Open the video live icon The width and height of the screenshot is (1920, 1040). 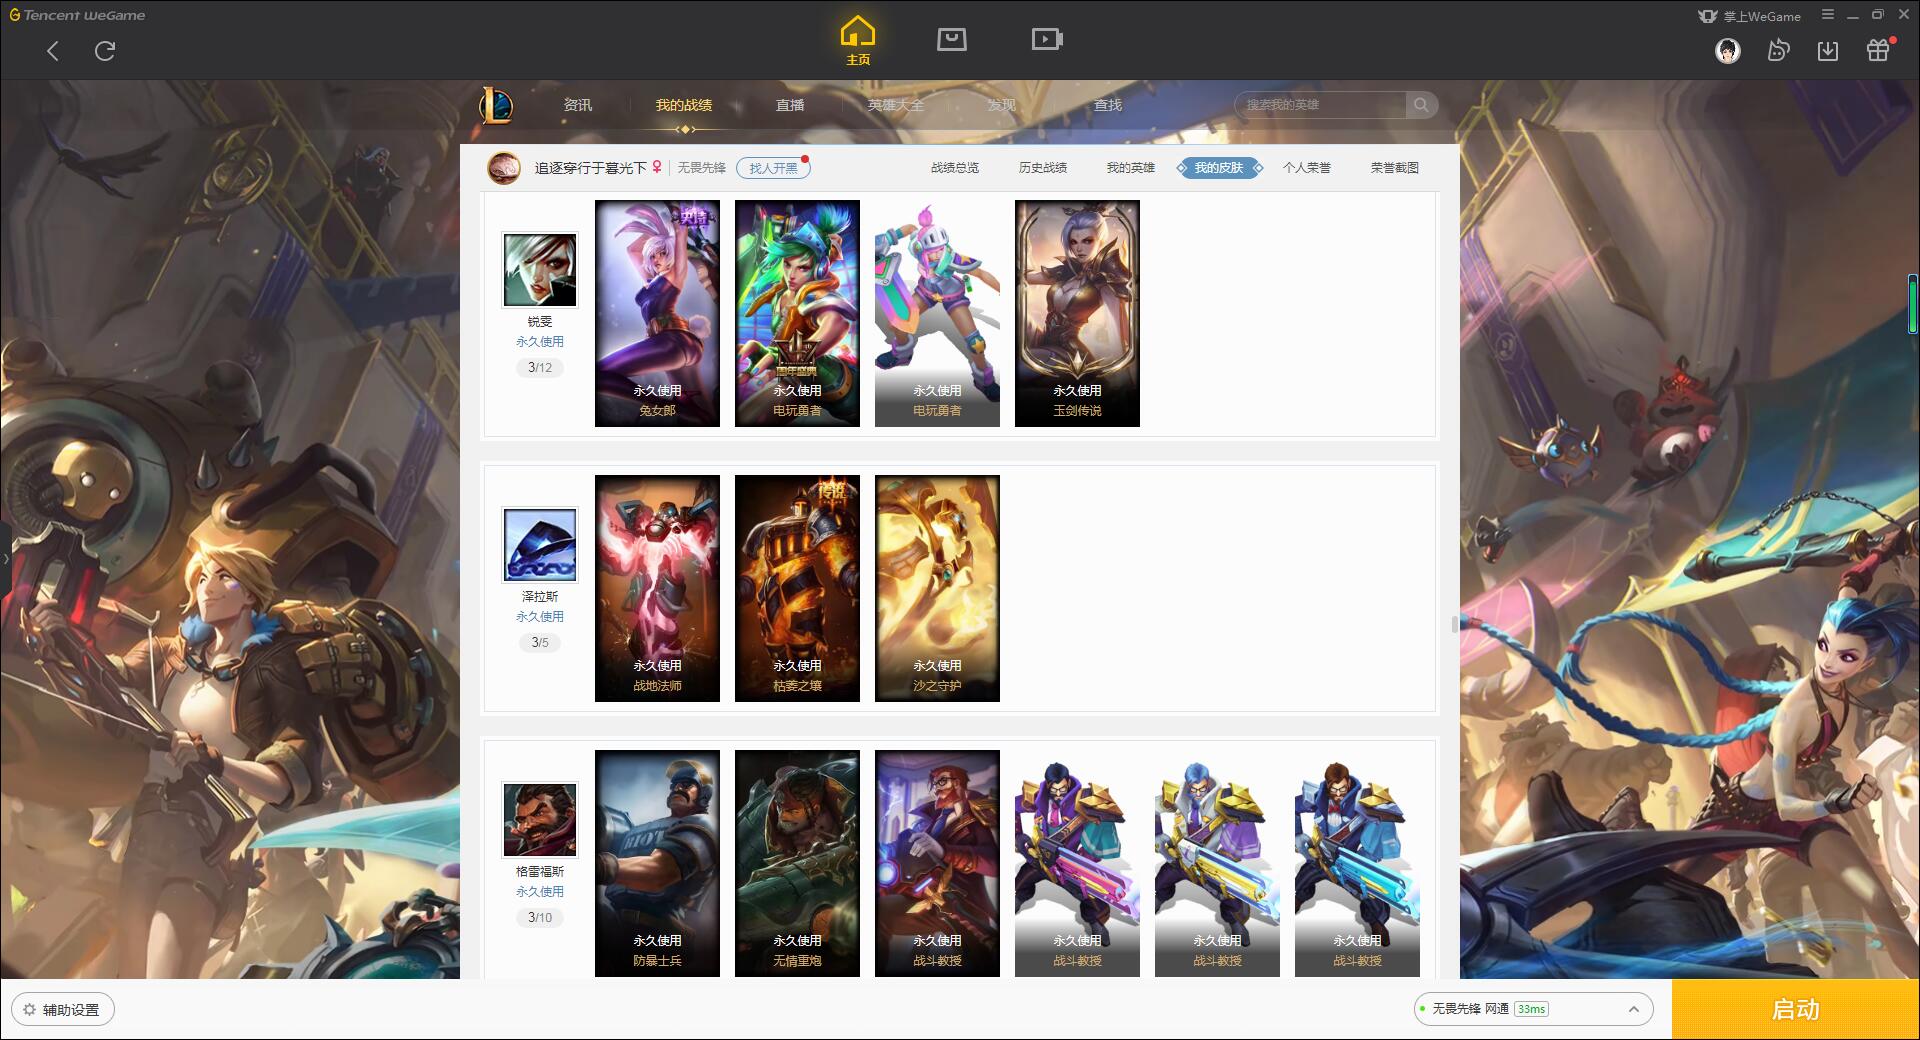pyautogui.click(x=1047, y=39)
